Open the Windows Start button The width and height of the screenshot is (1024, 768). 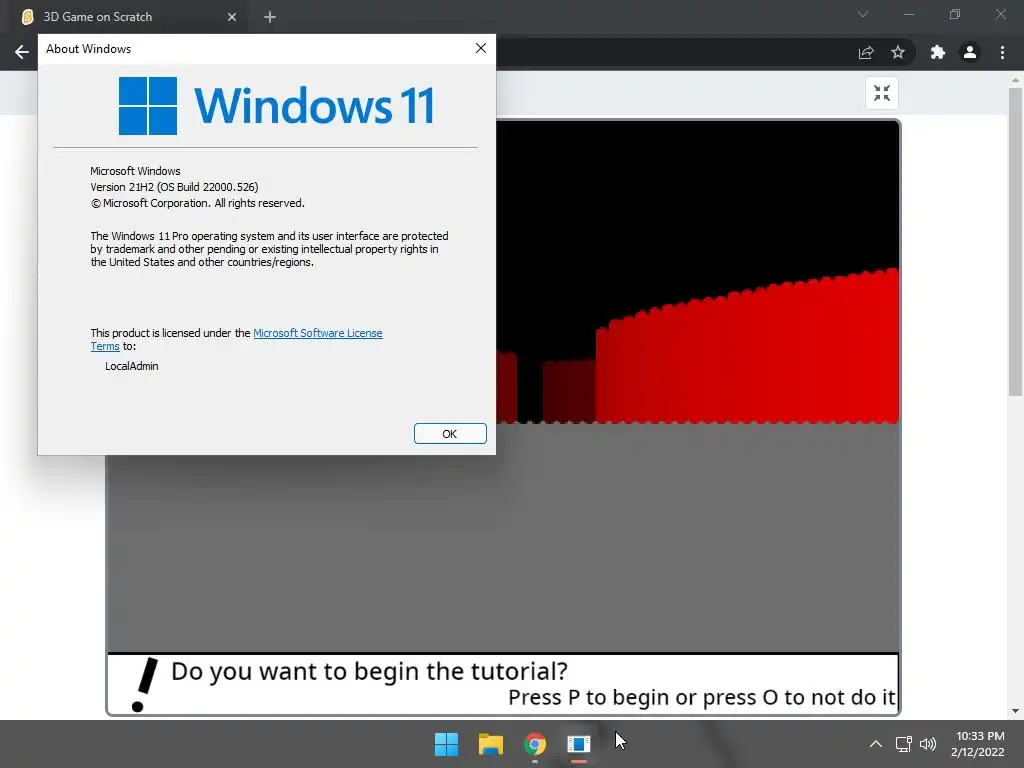(x=447, y=744)
